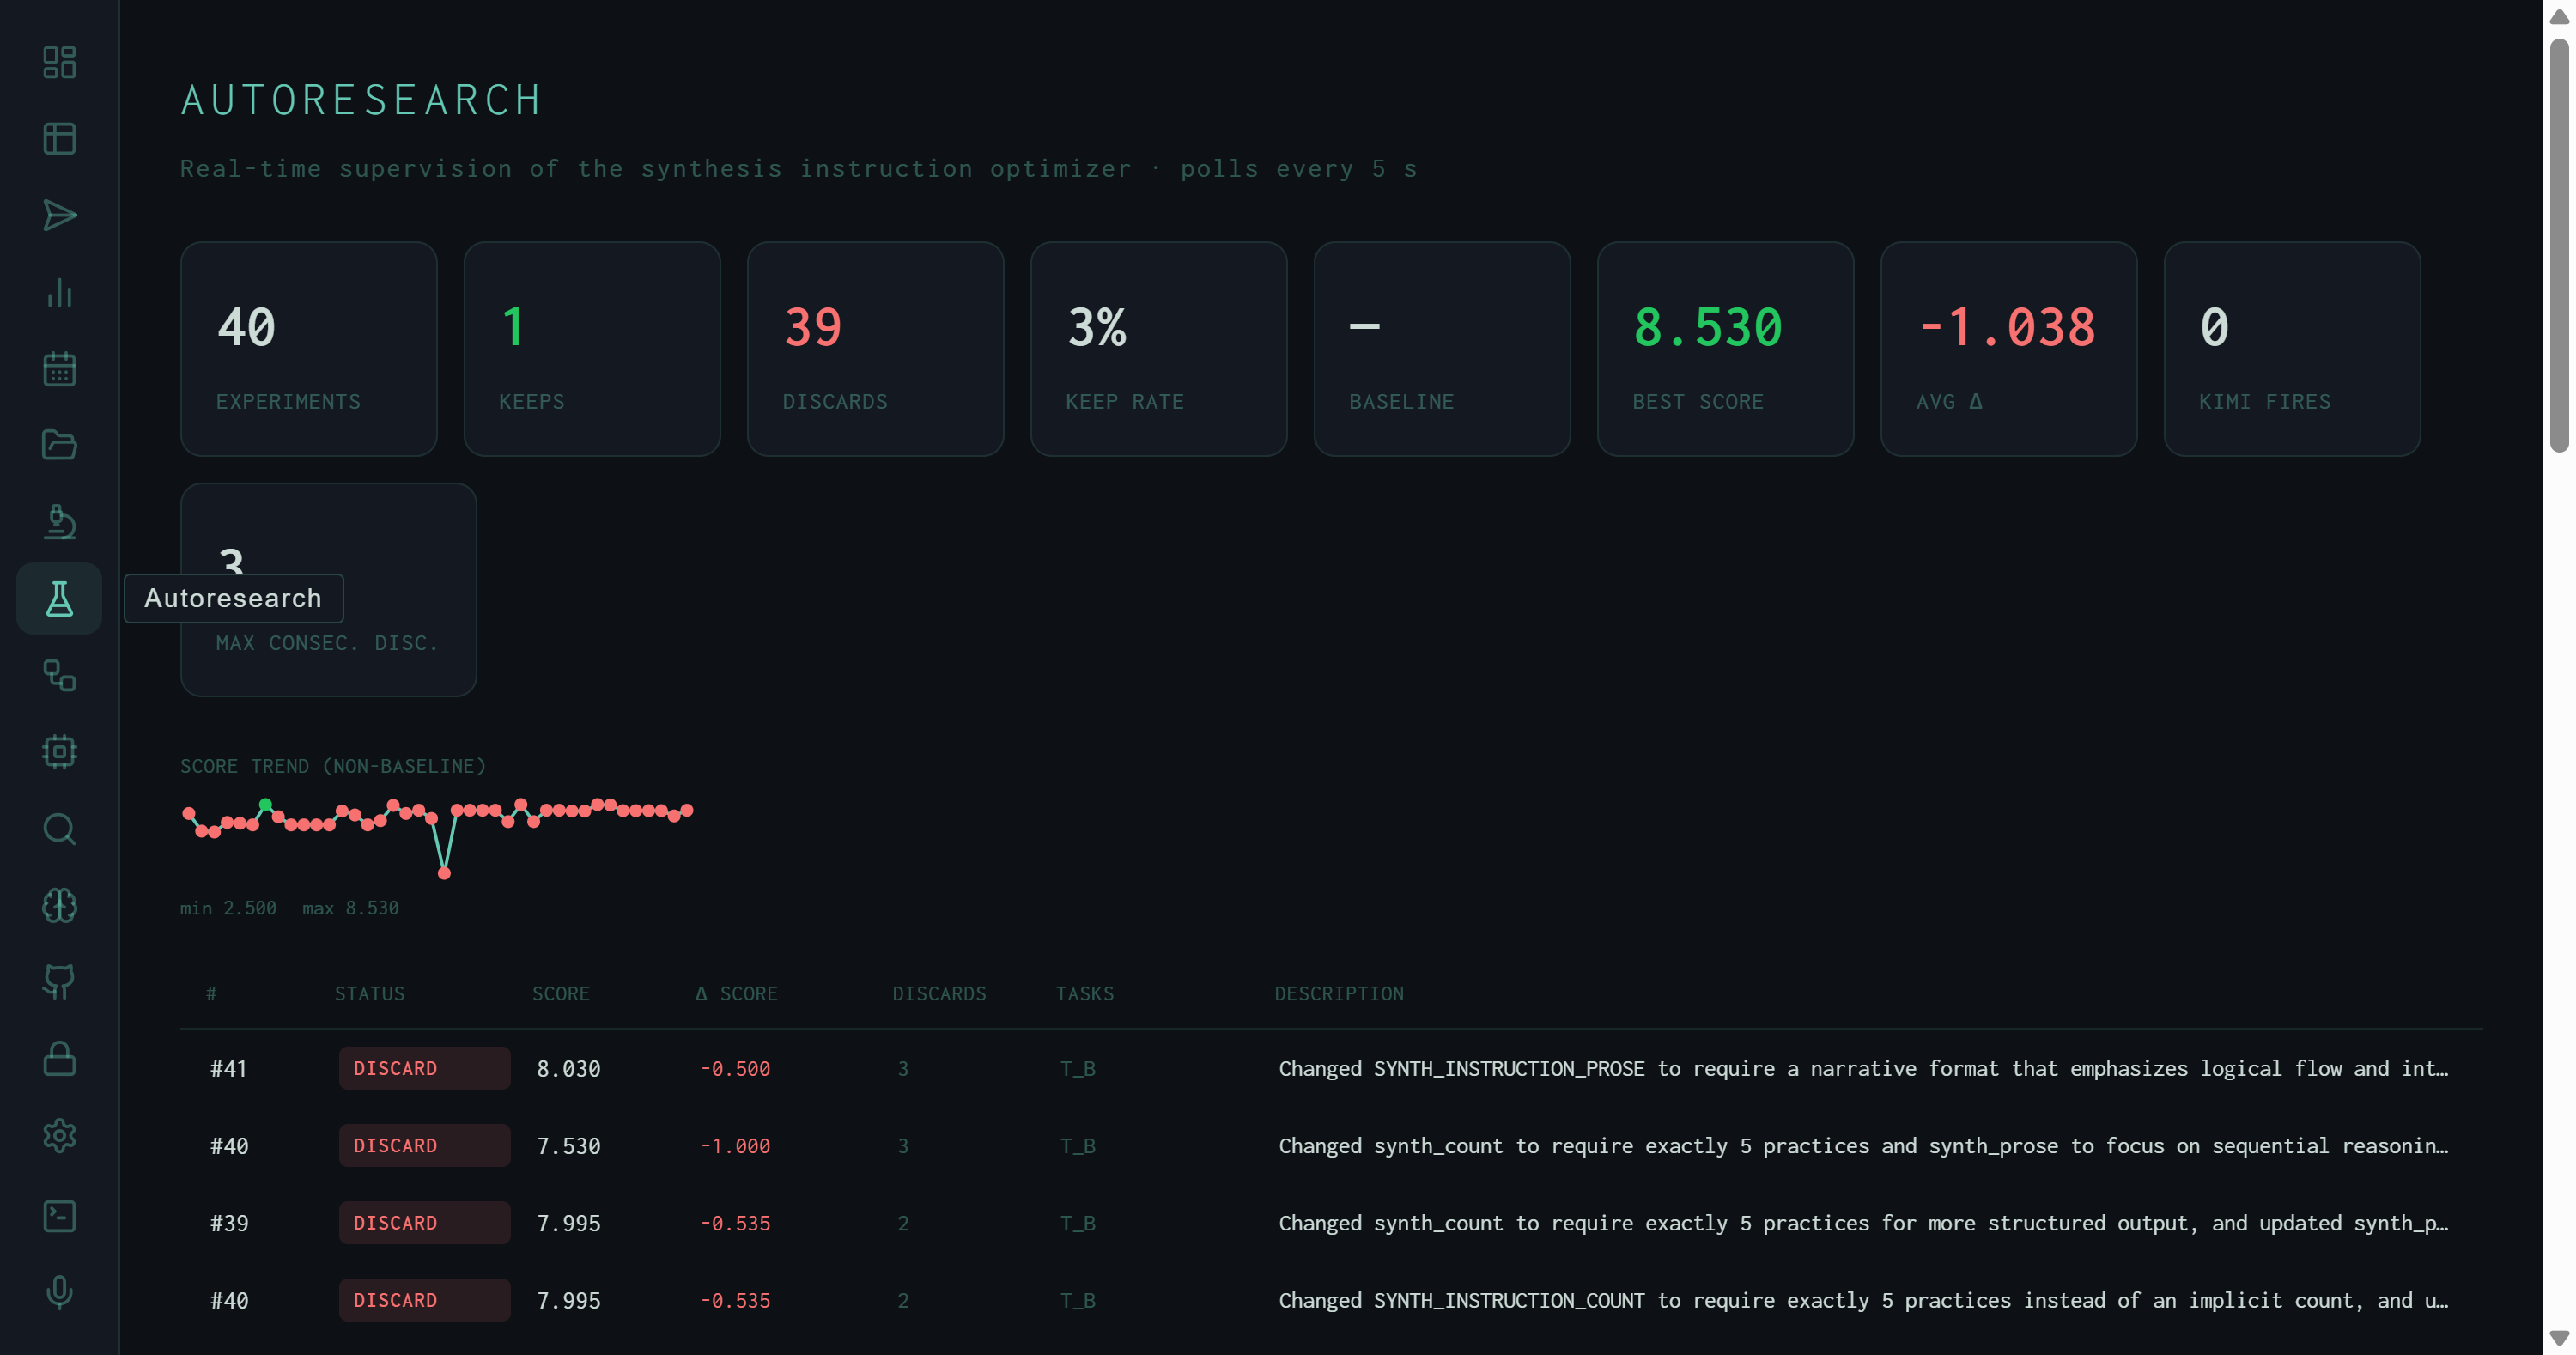This screenshot has height=1355, width=2576.
Task: Click score 8.030 in row #41
Action: coord(568,1068)
